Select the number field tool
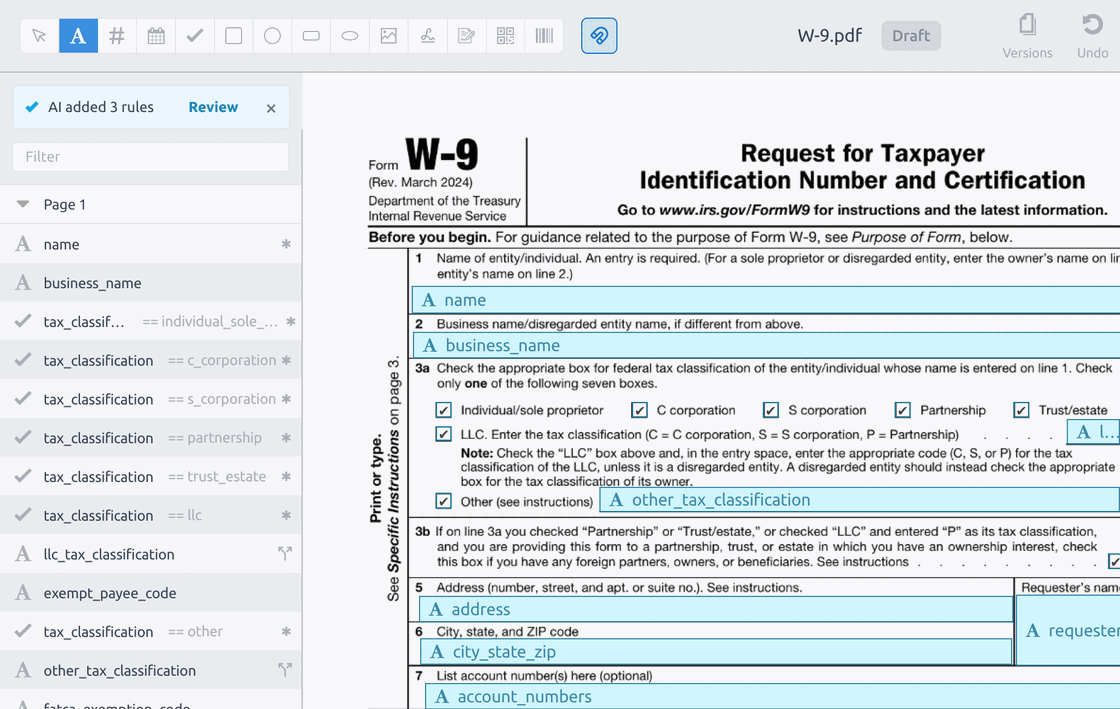Viewport: 1120px width, 709px height. click(x=116, y=36)
